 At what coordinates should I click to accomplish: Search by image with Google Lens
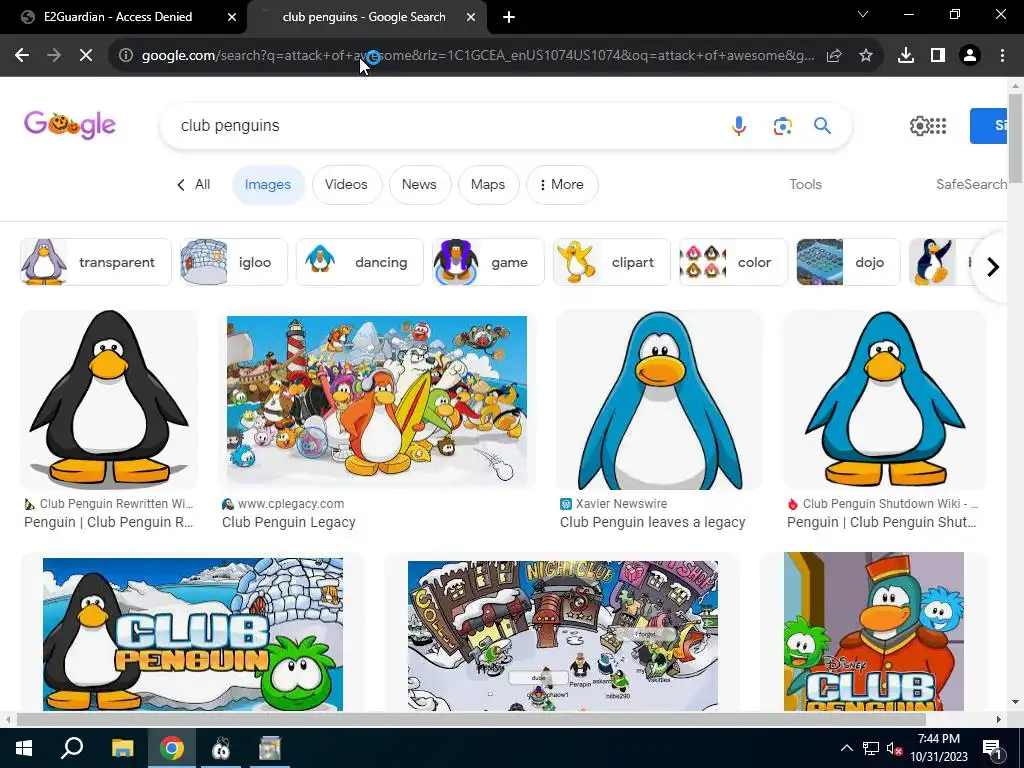coord(782,125)
